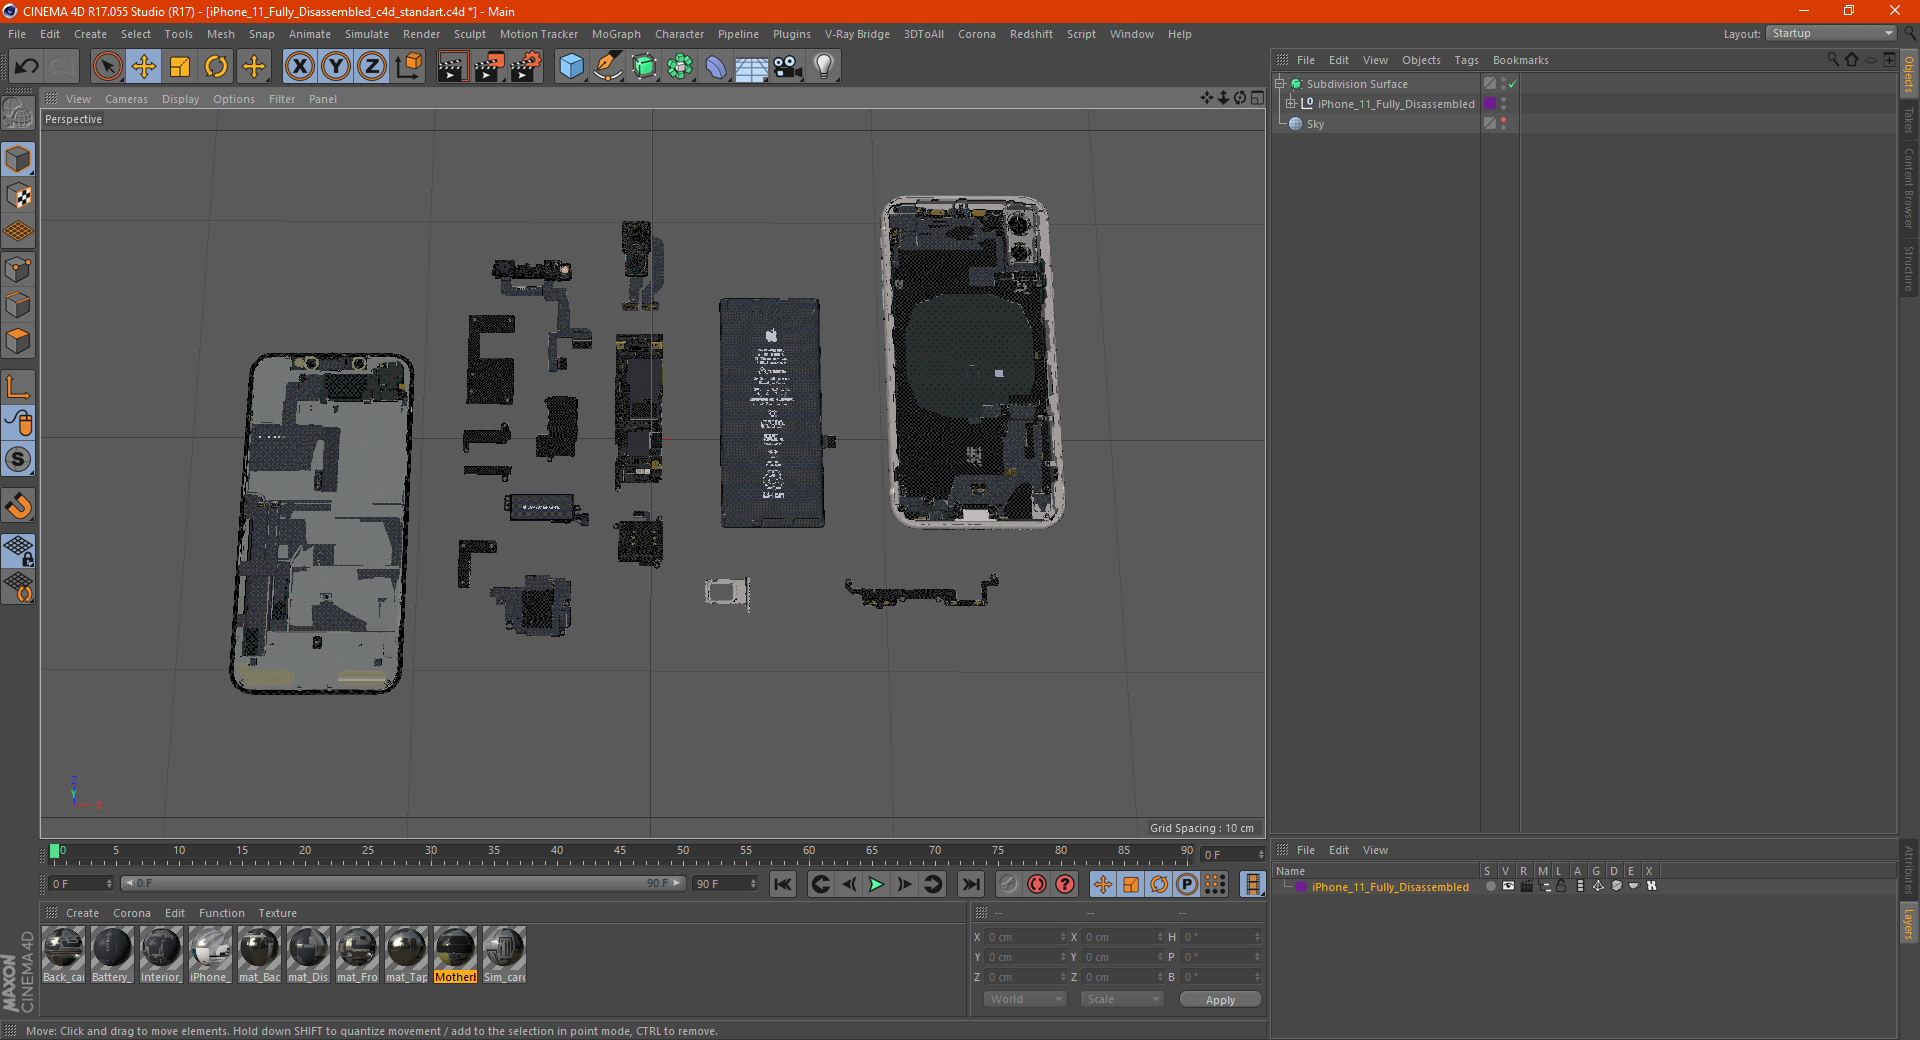Expand iPhone_11_Fully_Disassembled null object

[1290, 104]
